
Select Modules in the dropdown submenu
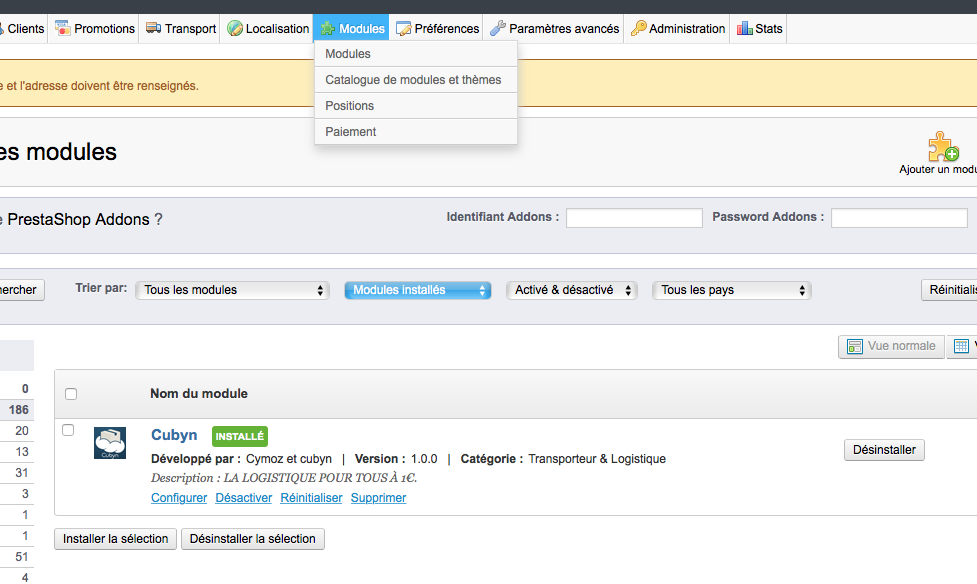[x=416, y=54]
